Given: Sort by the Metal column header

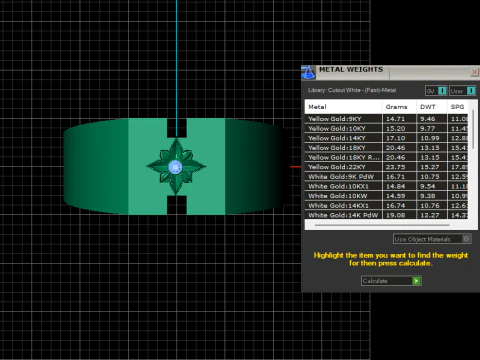Looking at the screenshot, I should (x=343, y=107).
